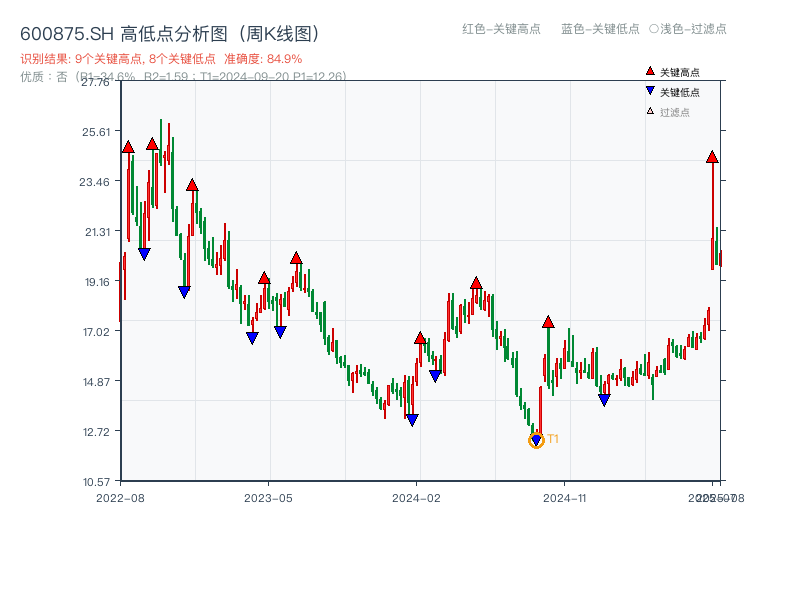Click the first red key-high marker near 2022-08
Screen dimensions: 800x600
click(127, 146)
